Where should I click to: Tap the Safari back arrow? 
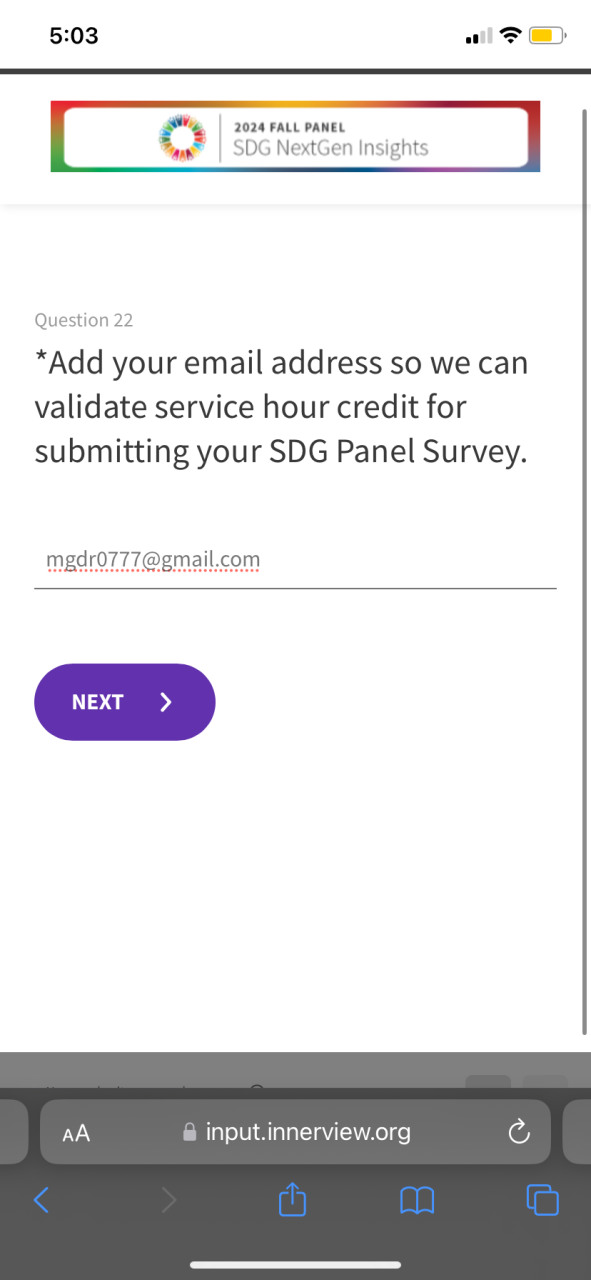click(x=41, y=1200)
